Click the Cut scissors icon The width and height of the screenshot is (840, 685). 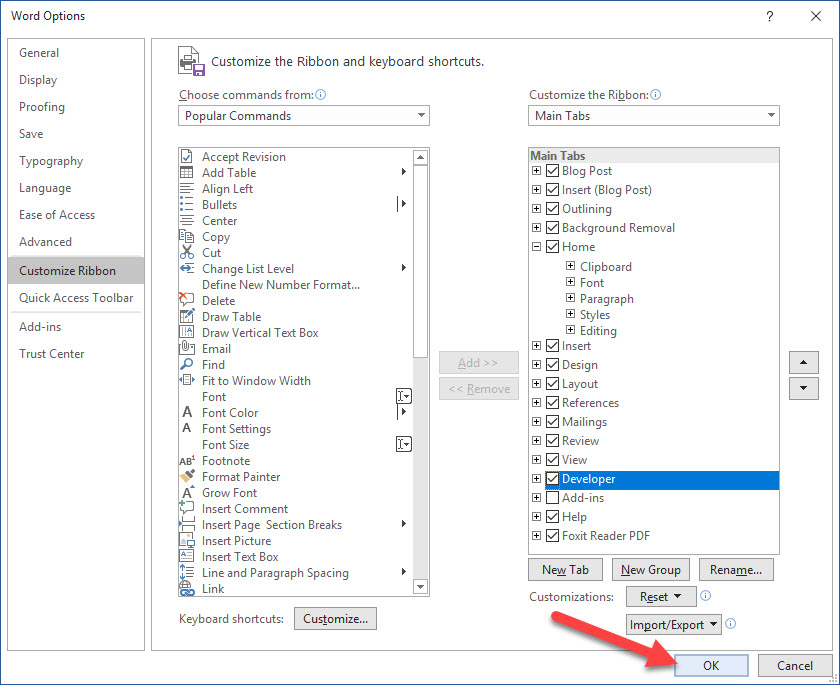(x=186, y=252)
